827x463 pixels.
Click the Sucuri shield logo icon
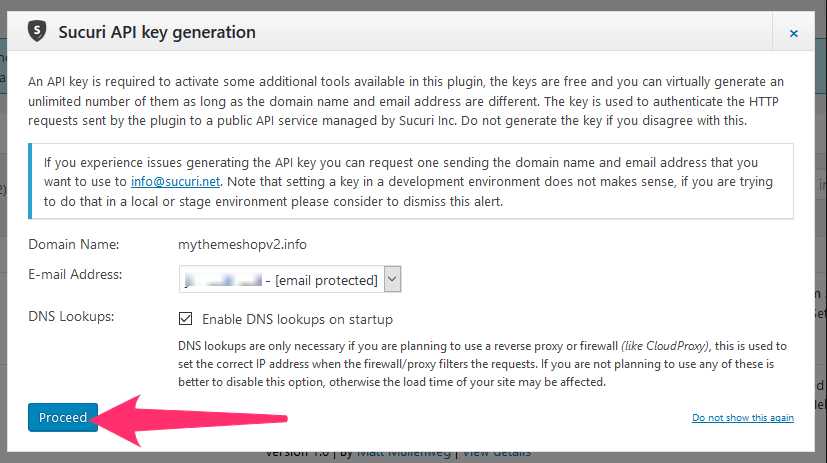click(37, 31)
